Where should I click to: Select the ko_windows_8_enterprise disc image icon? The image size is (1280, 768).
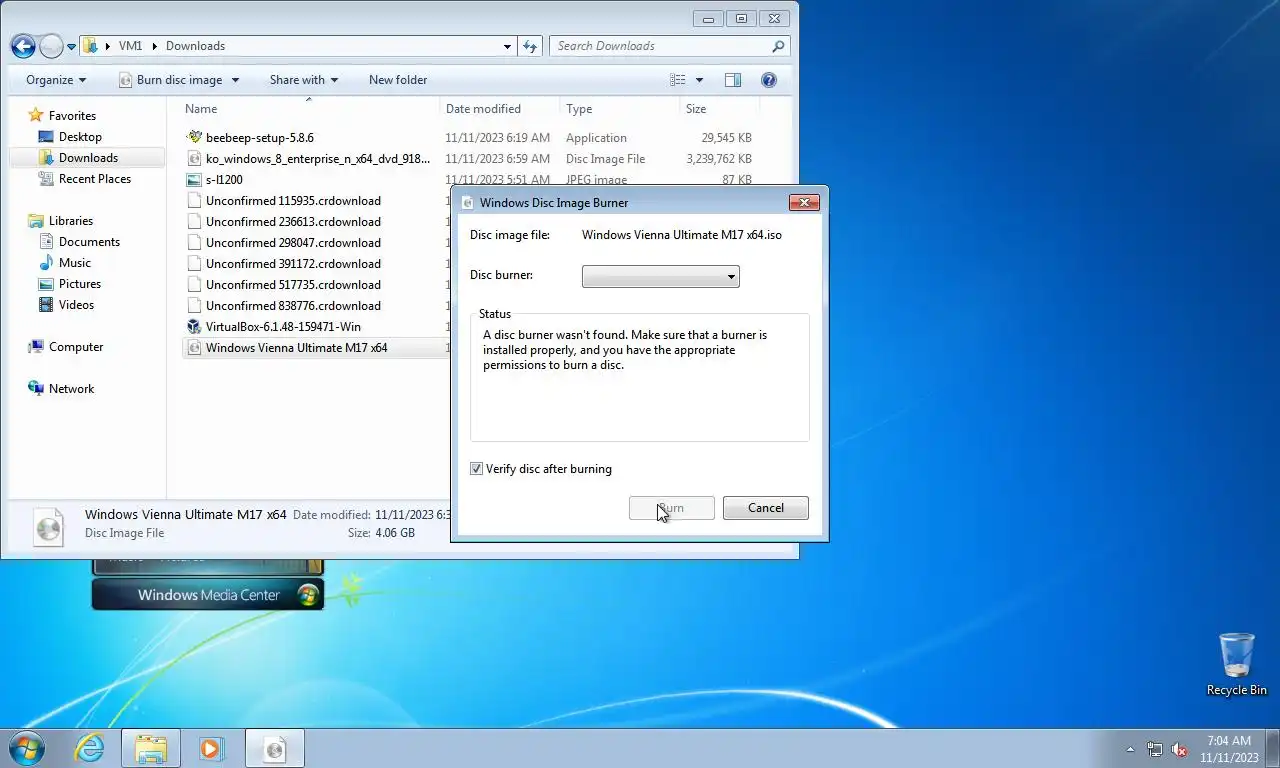[x=194, y=159]
